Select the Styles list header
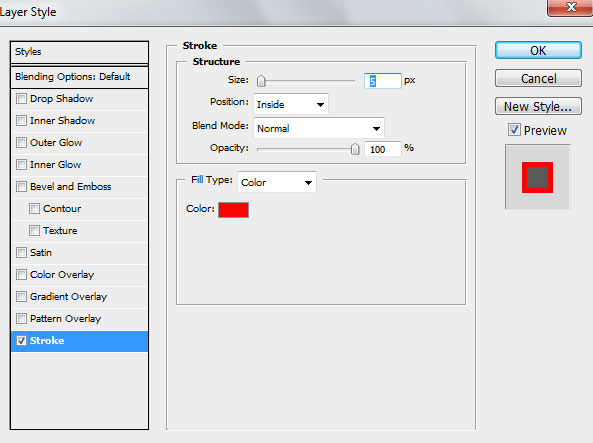The width and height of the screenshot is (593, 443). [79, 52]
